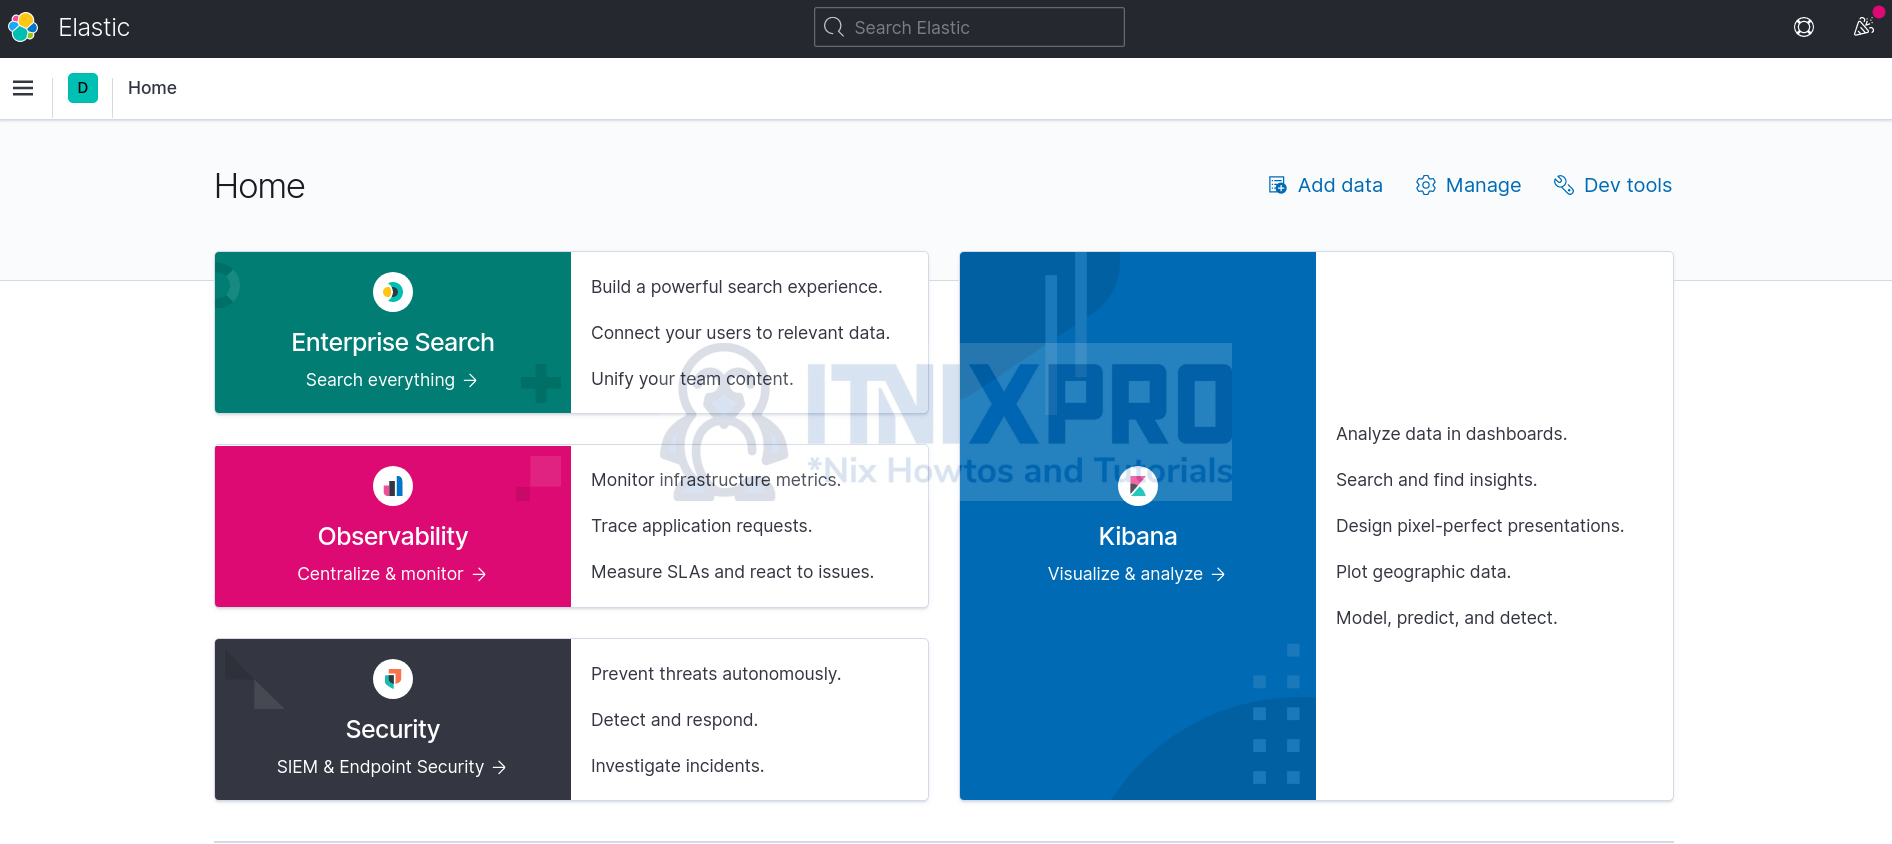The width and height of the screenshot is (1892, 844).
Task: Open Dev tools with wrench icon
Action: [x=1612, y=185]
